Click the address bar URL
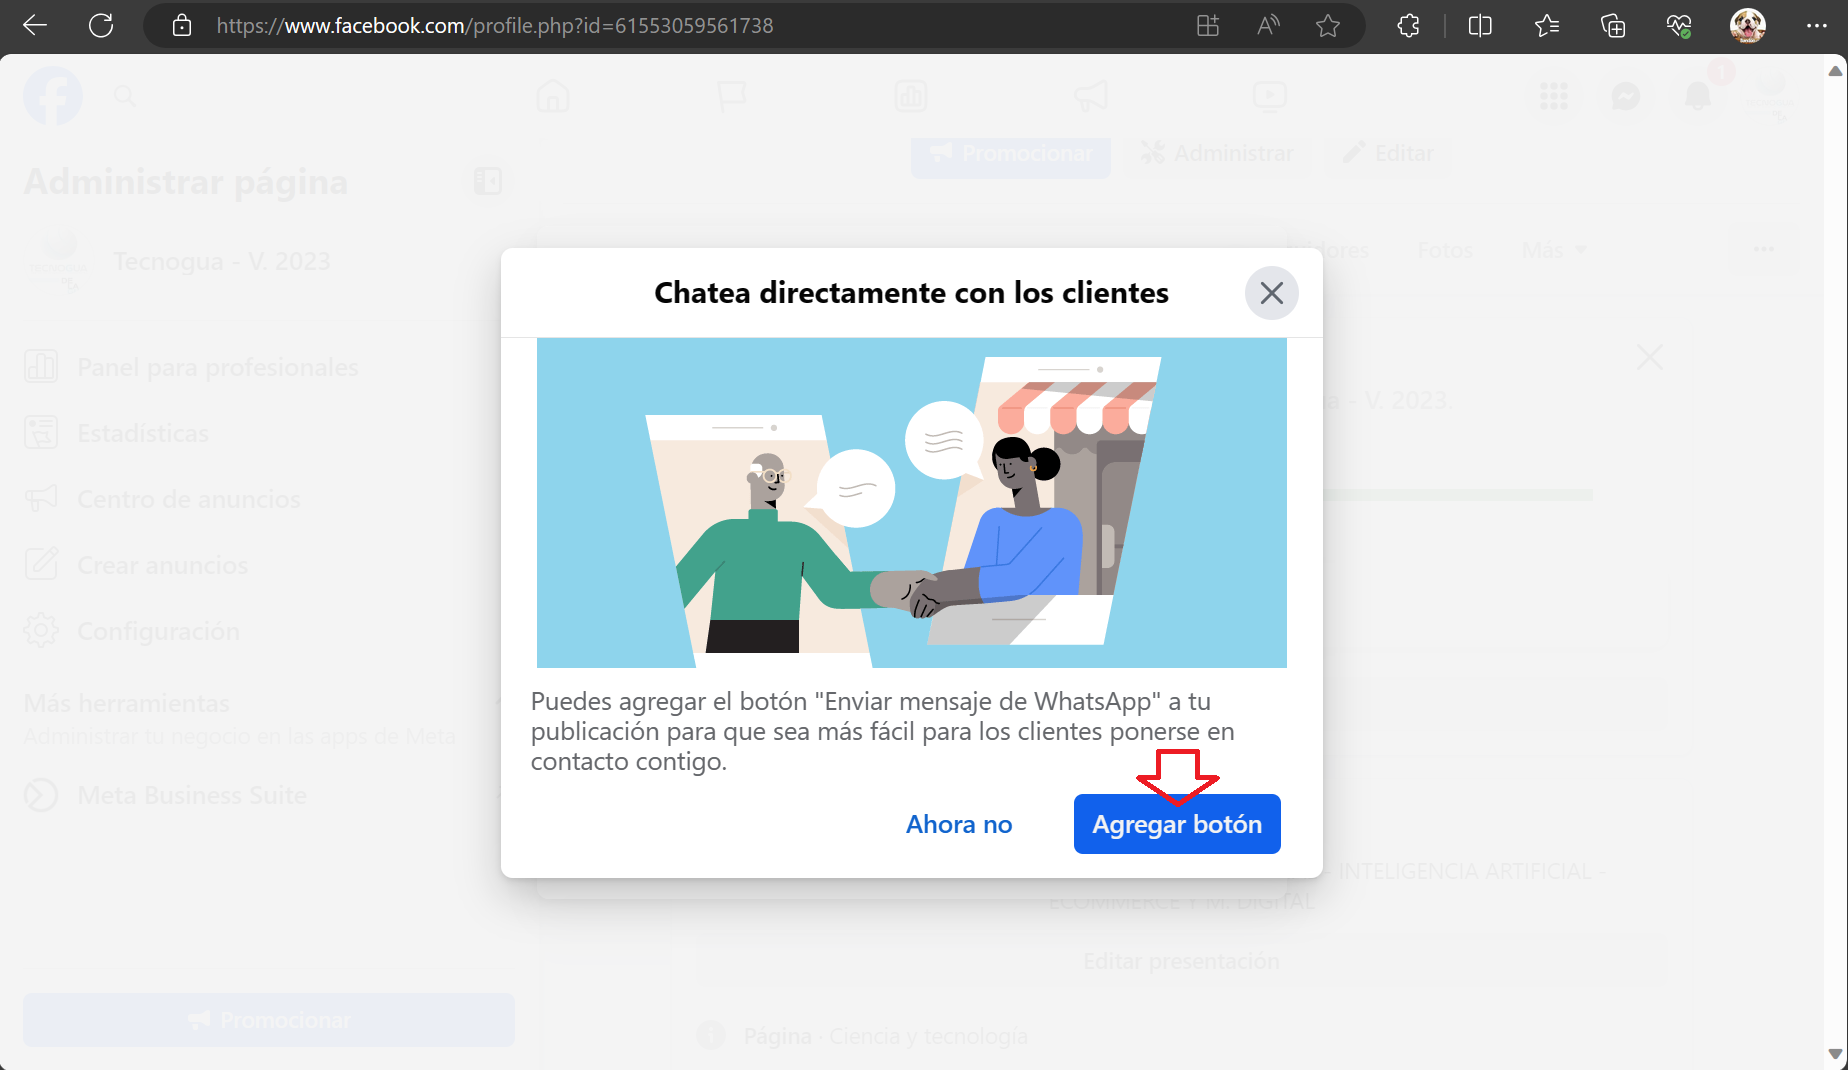Image resolution: width=1848 pixels, height=1070 pixels. point(495,26)
